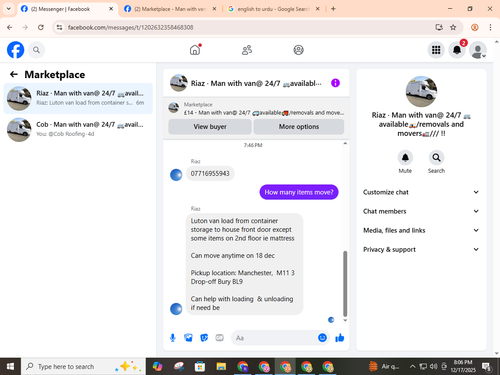Open the notification center taskbar icon
The image size is (500, 375).
[x=487, y=366]
